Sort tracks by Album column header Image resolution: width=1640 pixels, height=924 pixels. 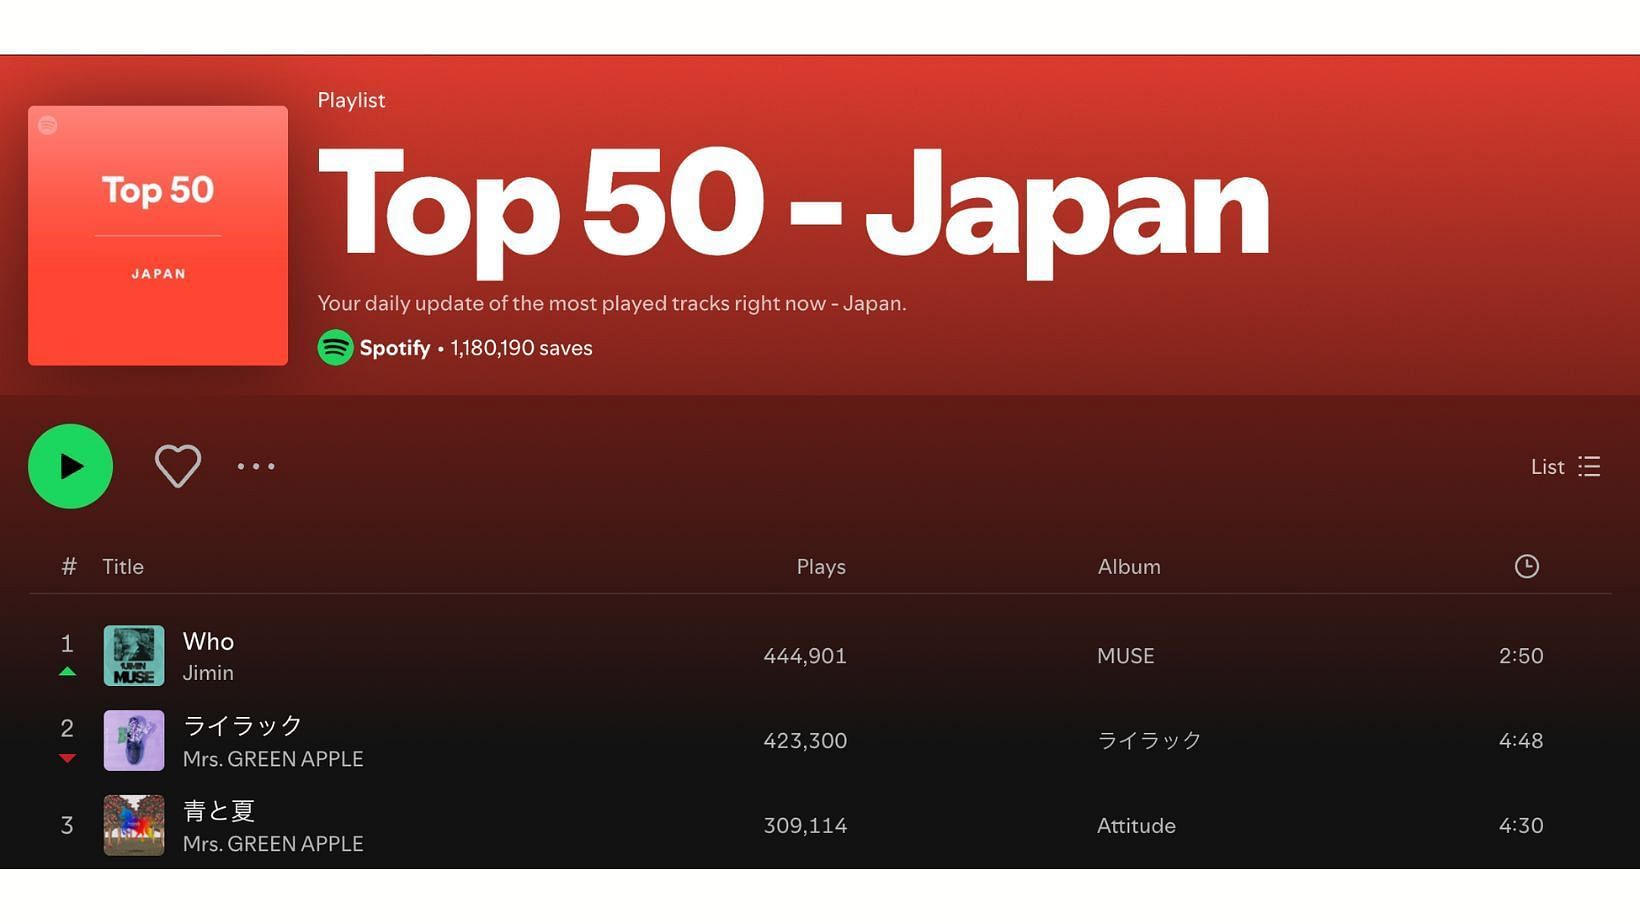click(x=1129, y=566)
